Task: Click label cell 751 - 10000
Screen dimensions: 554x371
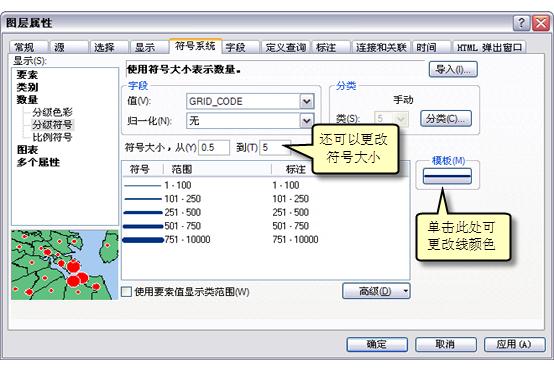Action: click(295, 240)
